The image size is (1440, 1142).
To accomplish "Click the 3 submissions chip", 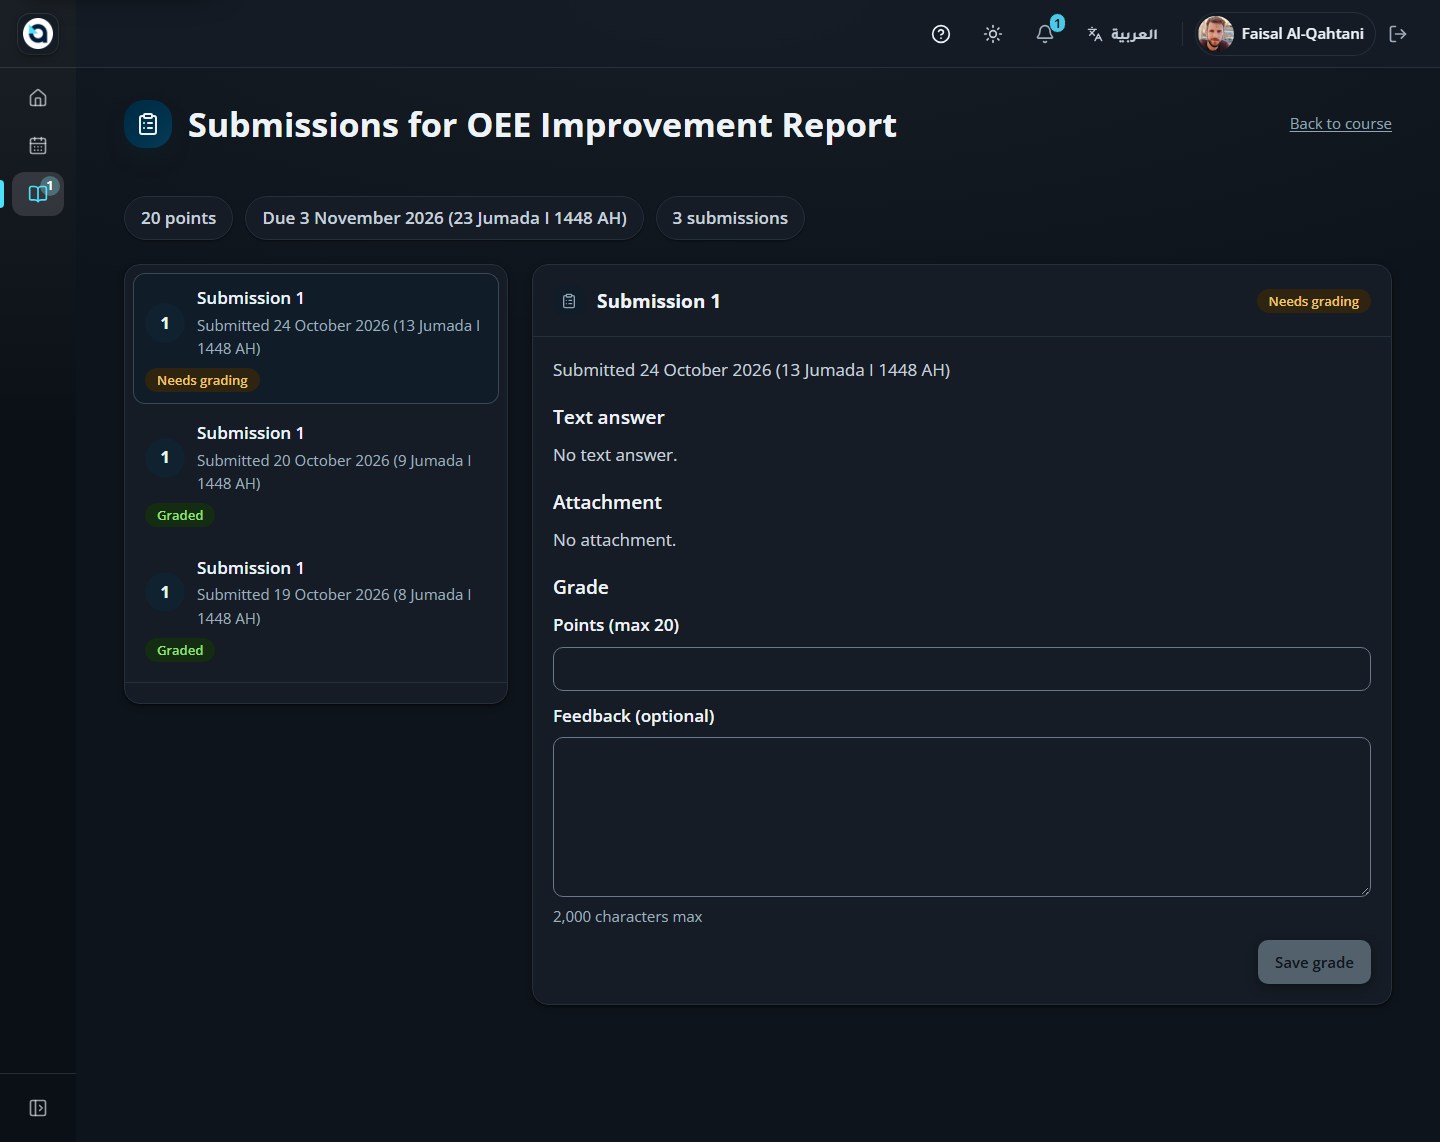I will (x=730, y=218).
